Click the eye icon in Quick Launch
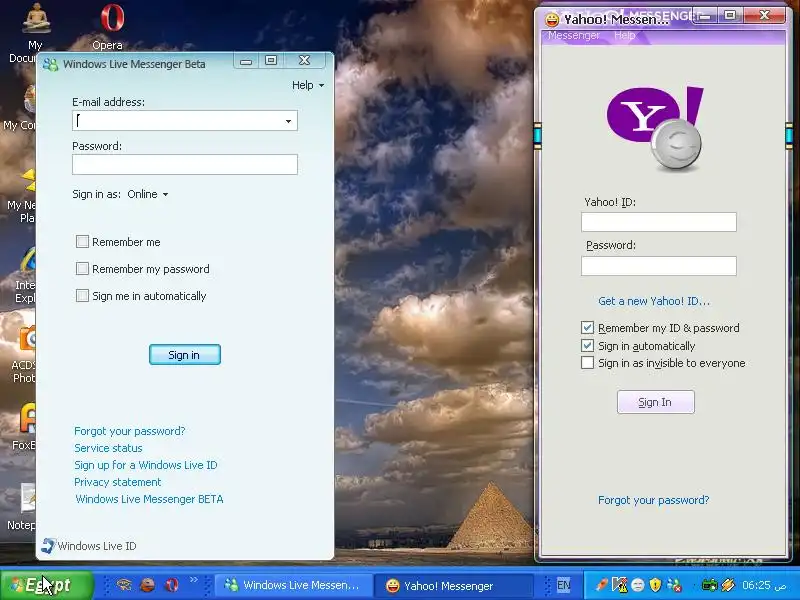 pyautogui.click(x=124, y=585)
